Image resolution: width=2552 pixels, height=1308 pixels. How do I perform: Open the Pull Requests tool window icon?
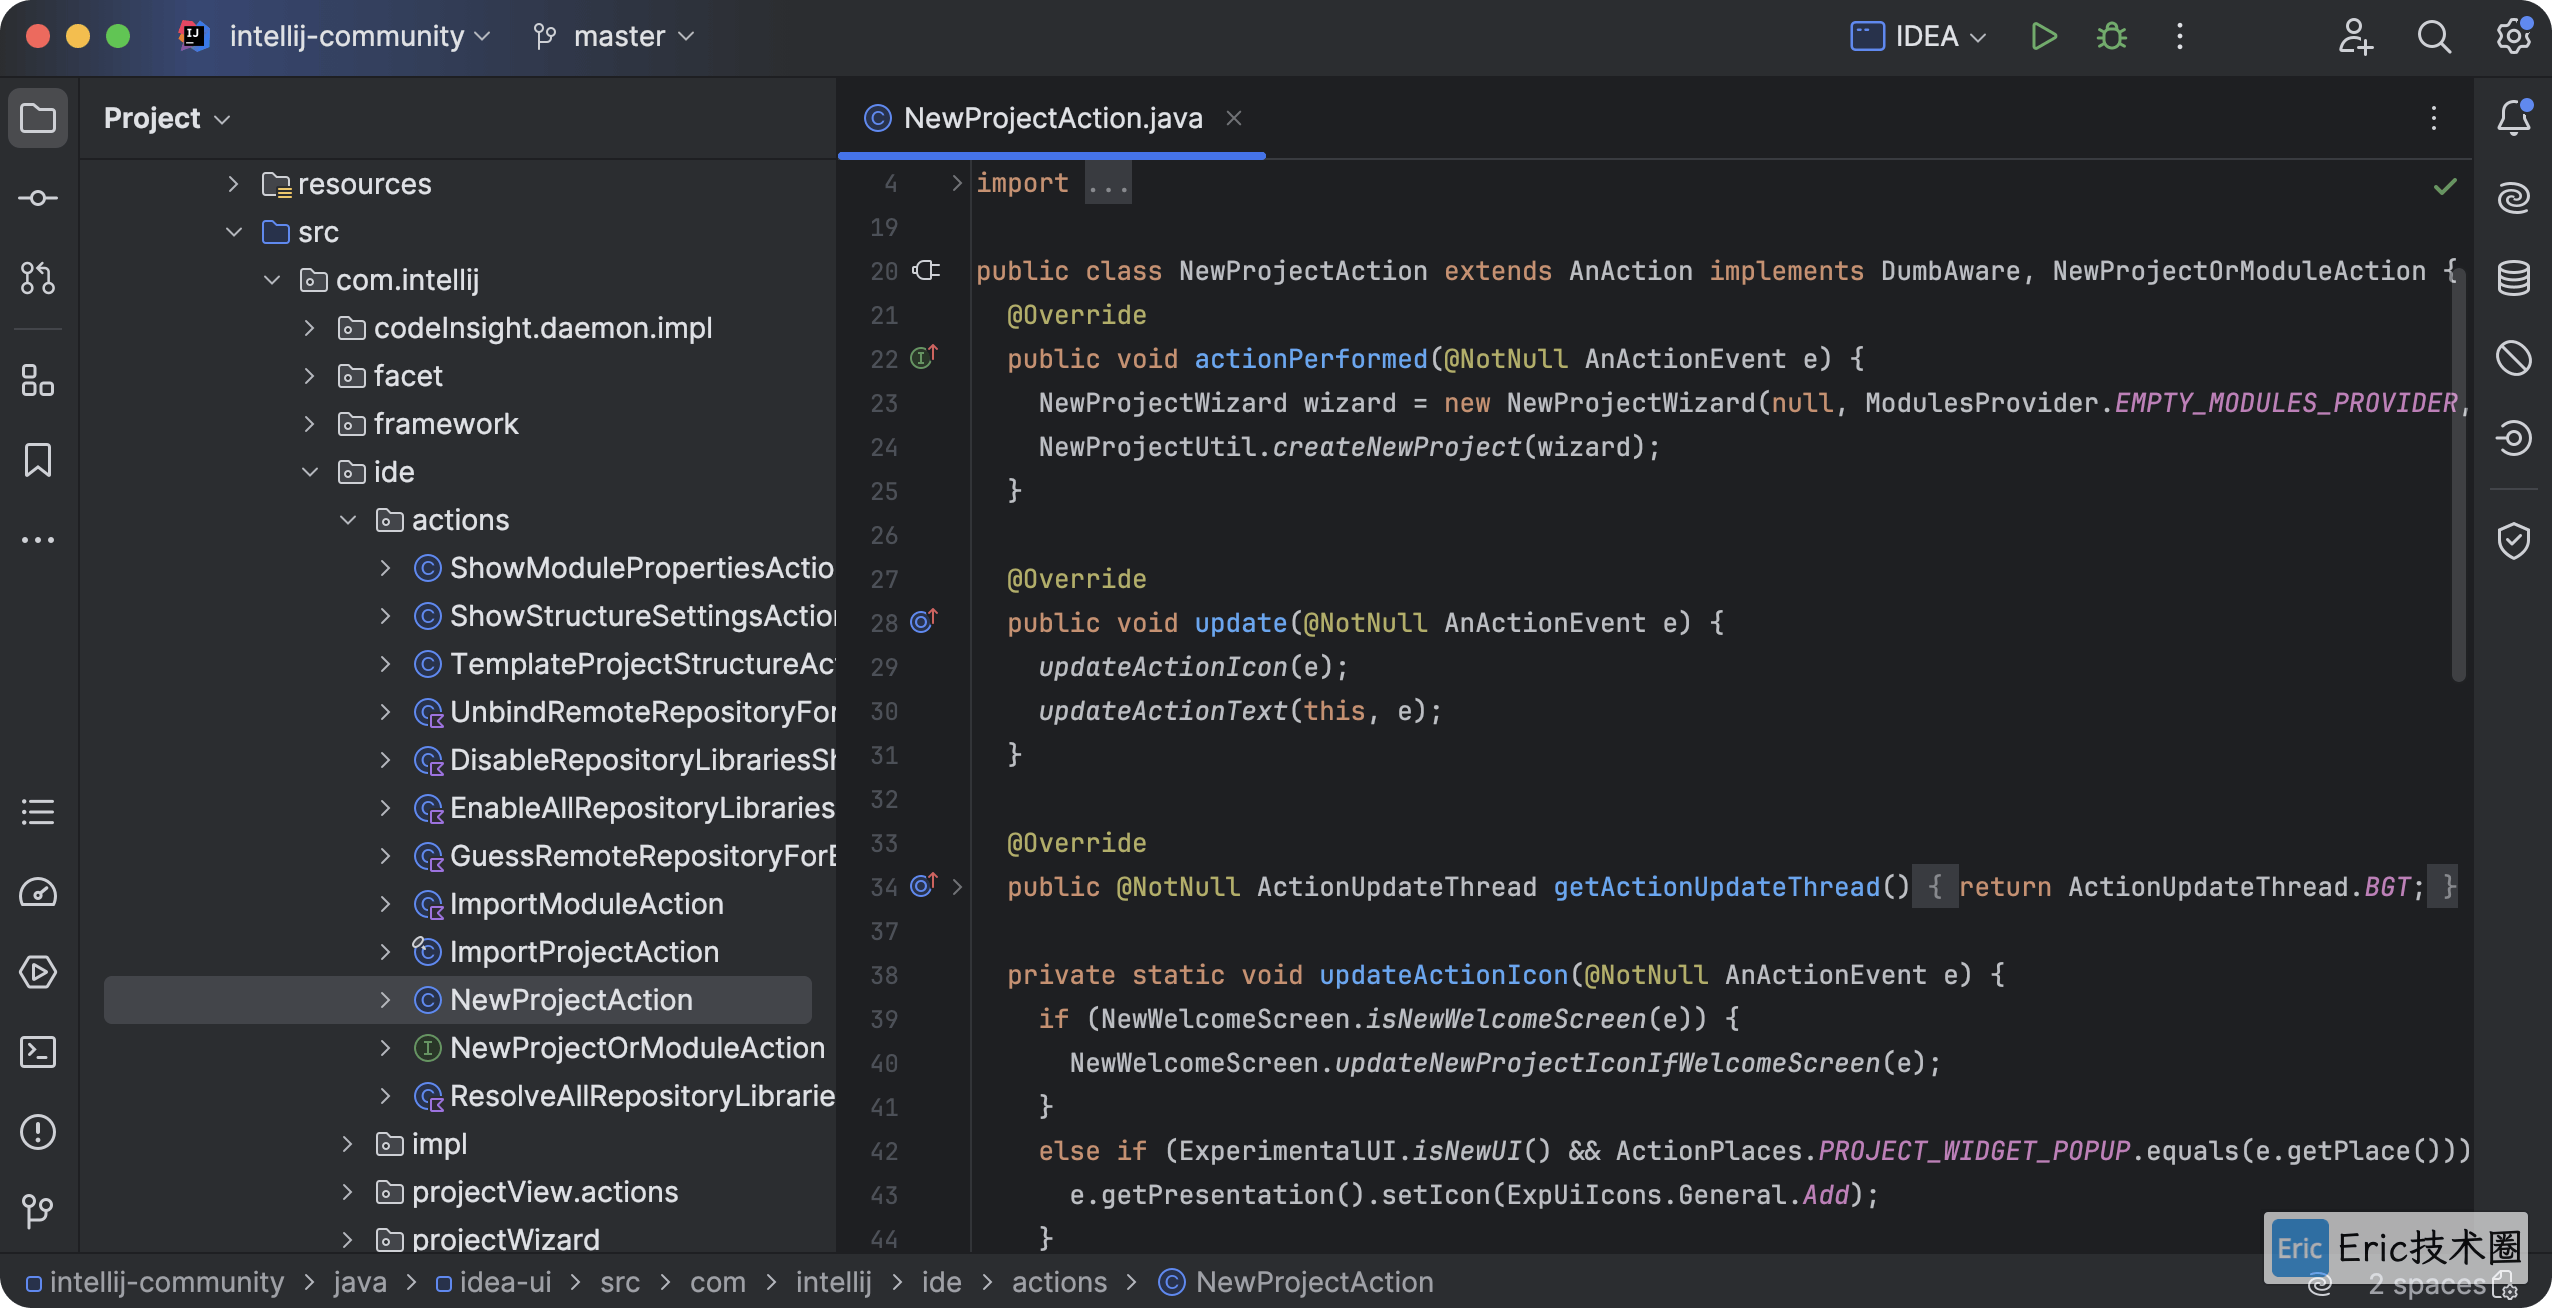(x=38, y=277)
